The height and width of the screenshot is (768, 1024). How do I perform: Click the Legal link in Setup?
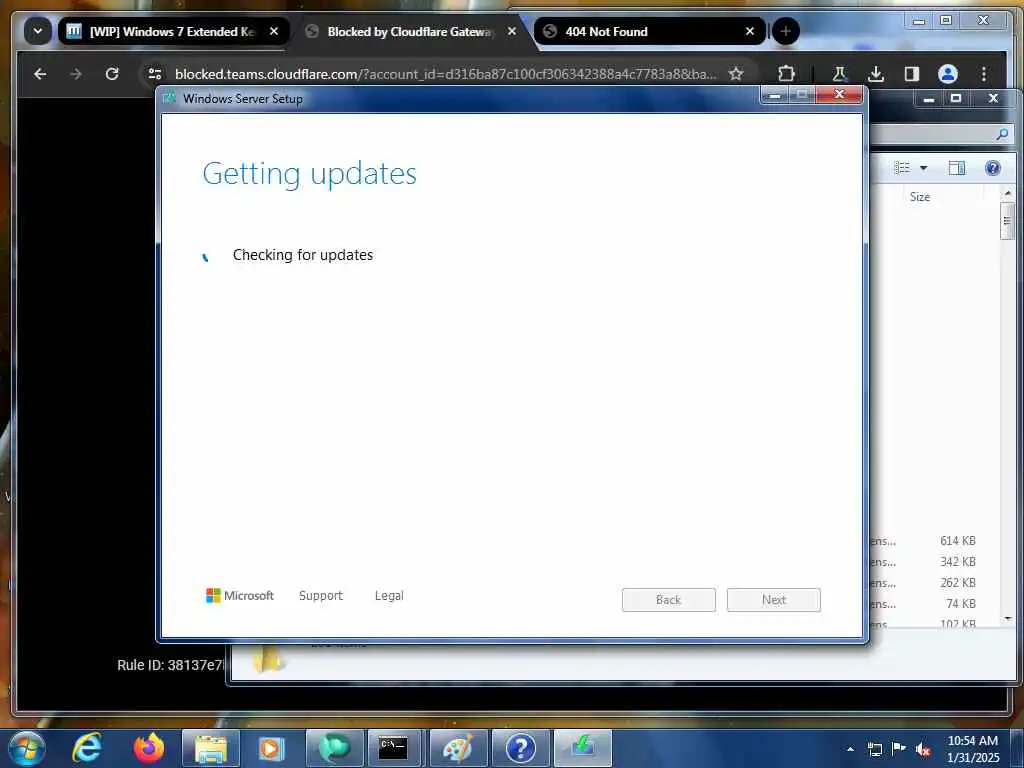[x=389, y=596]
